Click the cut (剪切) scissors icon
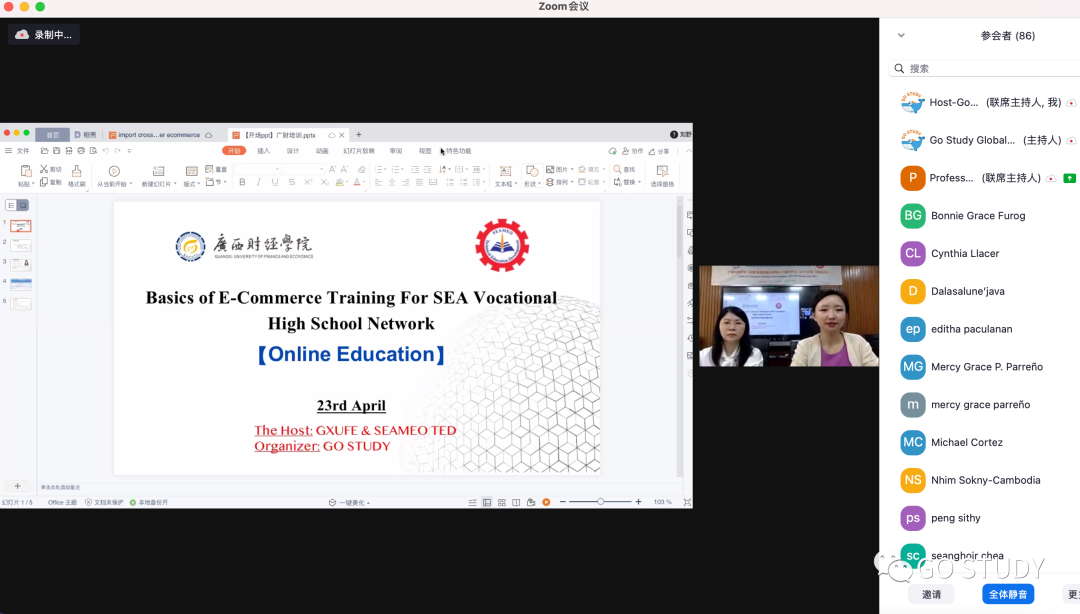Viewport: 1080px width, 614px height. click(x=44, y=169)
